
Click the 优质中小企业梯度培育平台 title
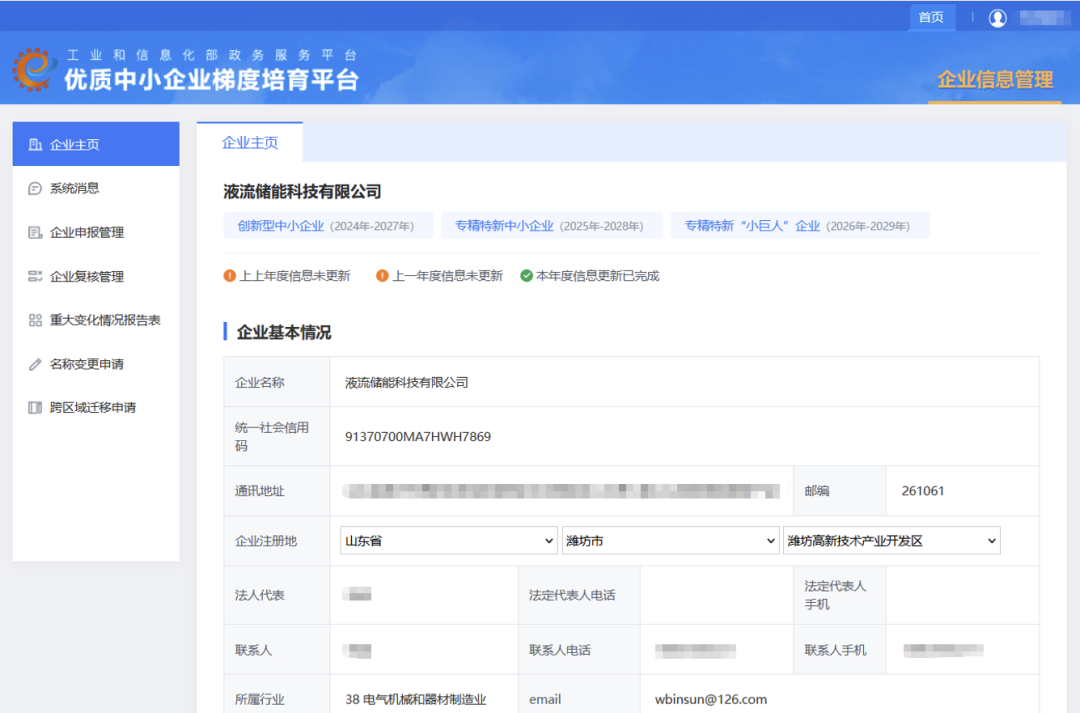211,80
